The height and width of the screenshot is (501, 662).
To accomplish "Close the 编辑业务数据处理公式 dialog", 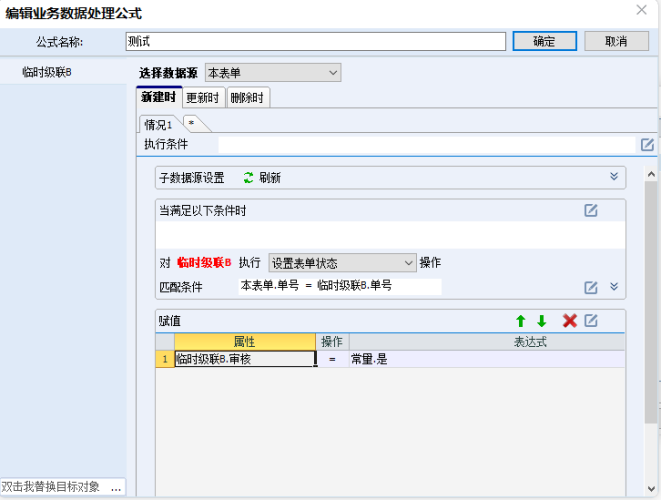I will coord(641,10).
